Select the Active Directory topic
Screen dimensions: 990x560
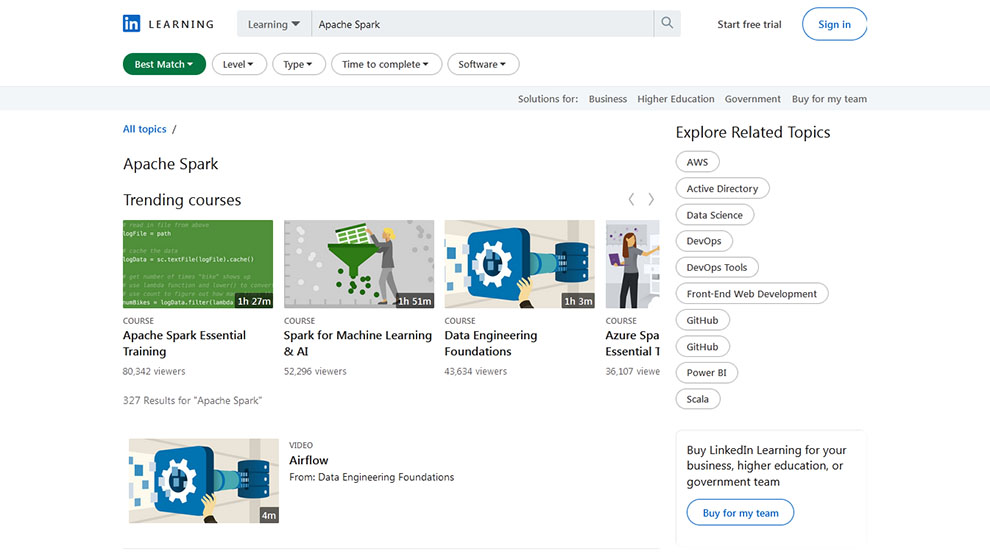[x=722, y=188]
